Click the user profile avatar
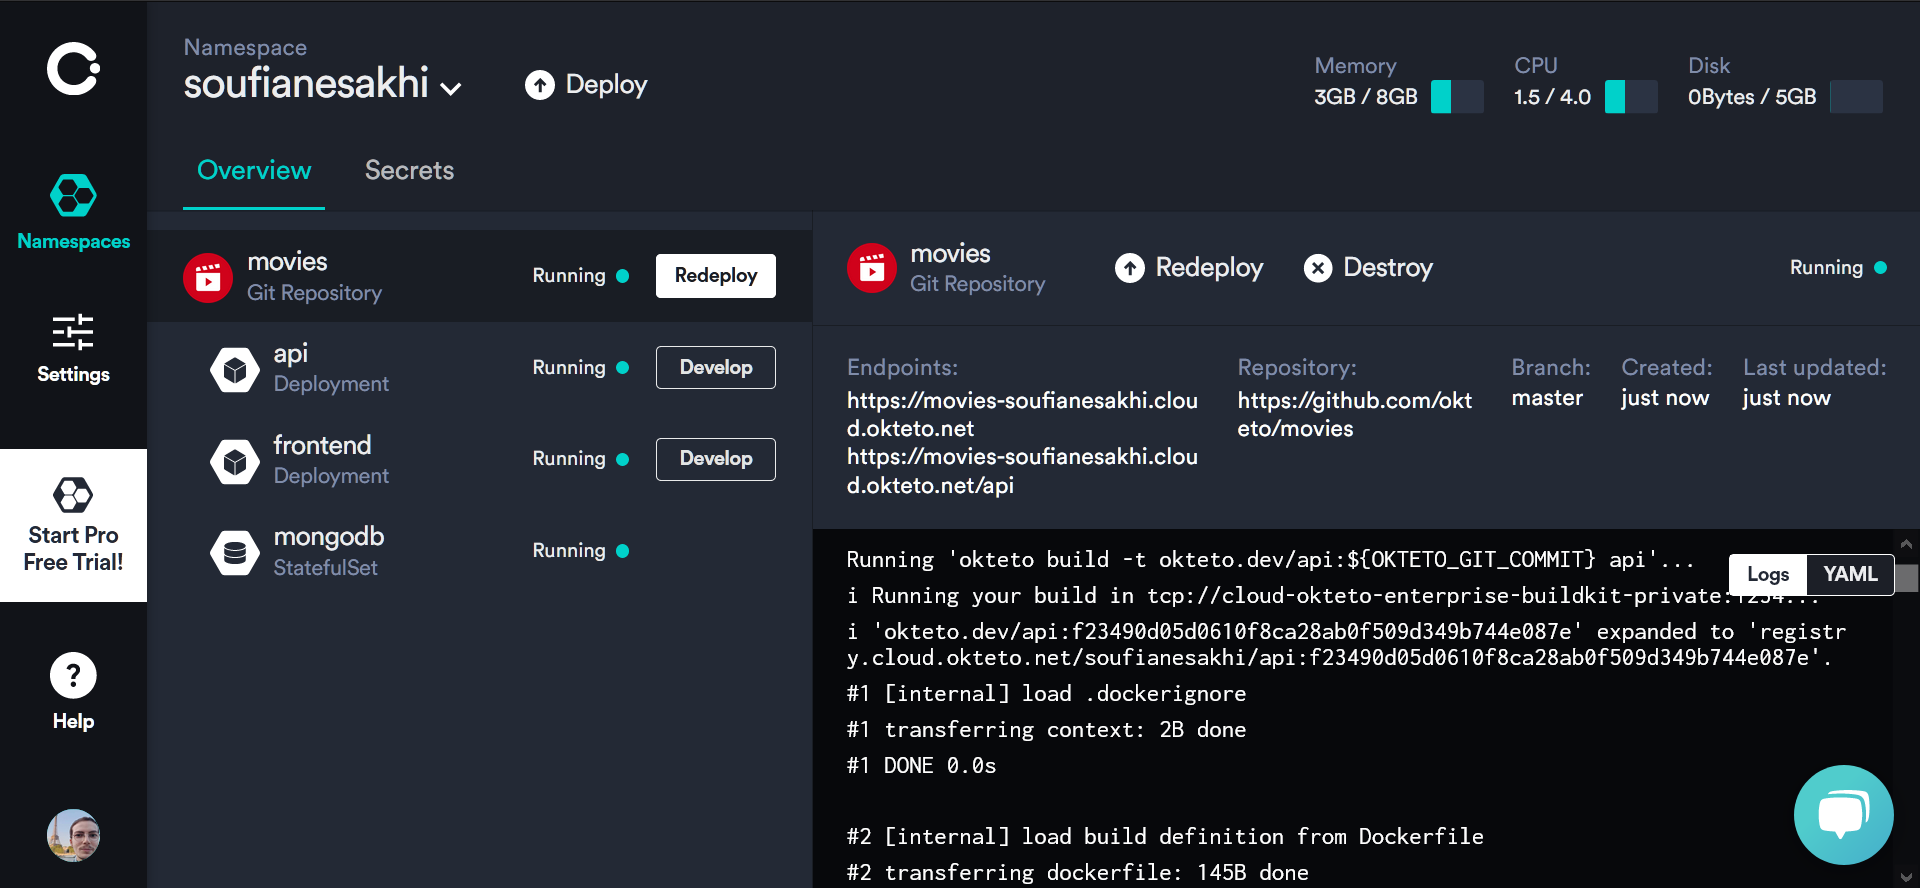 click(73, 835)
